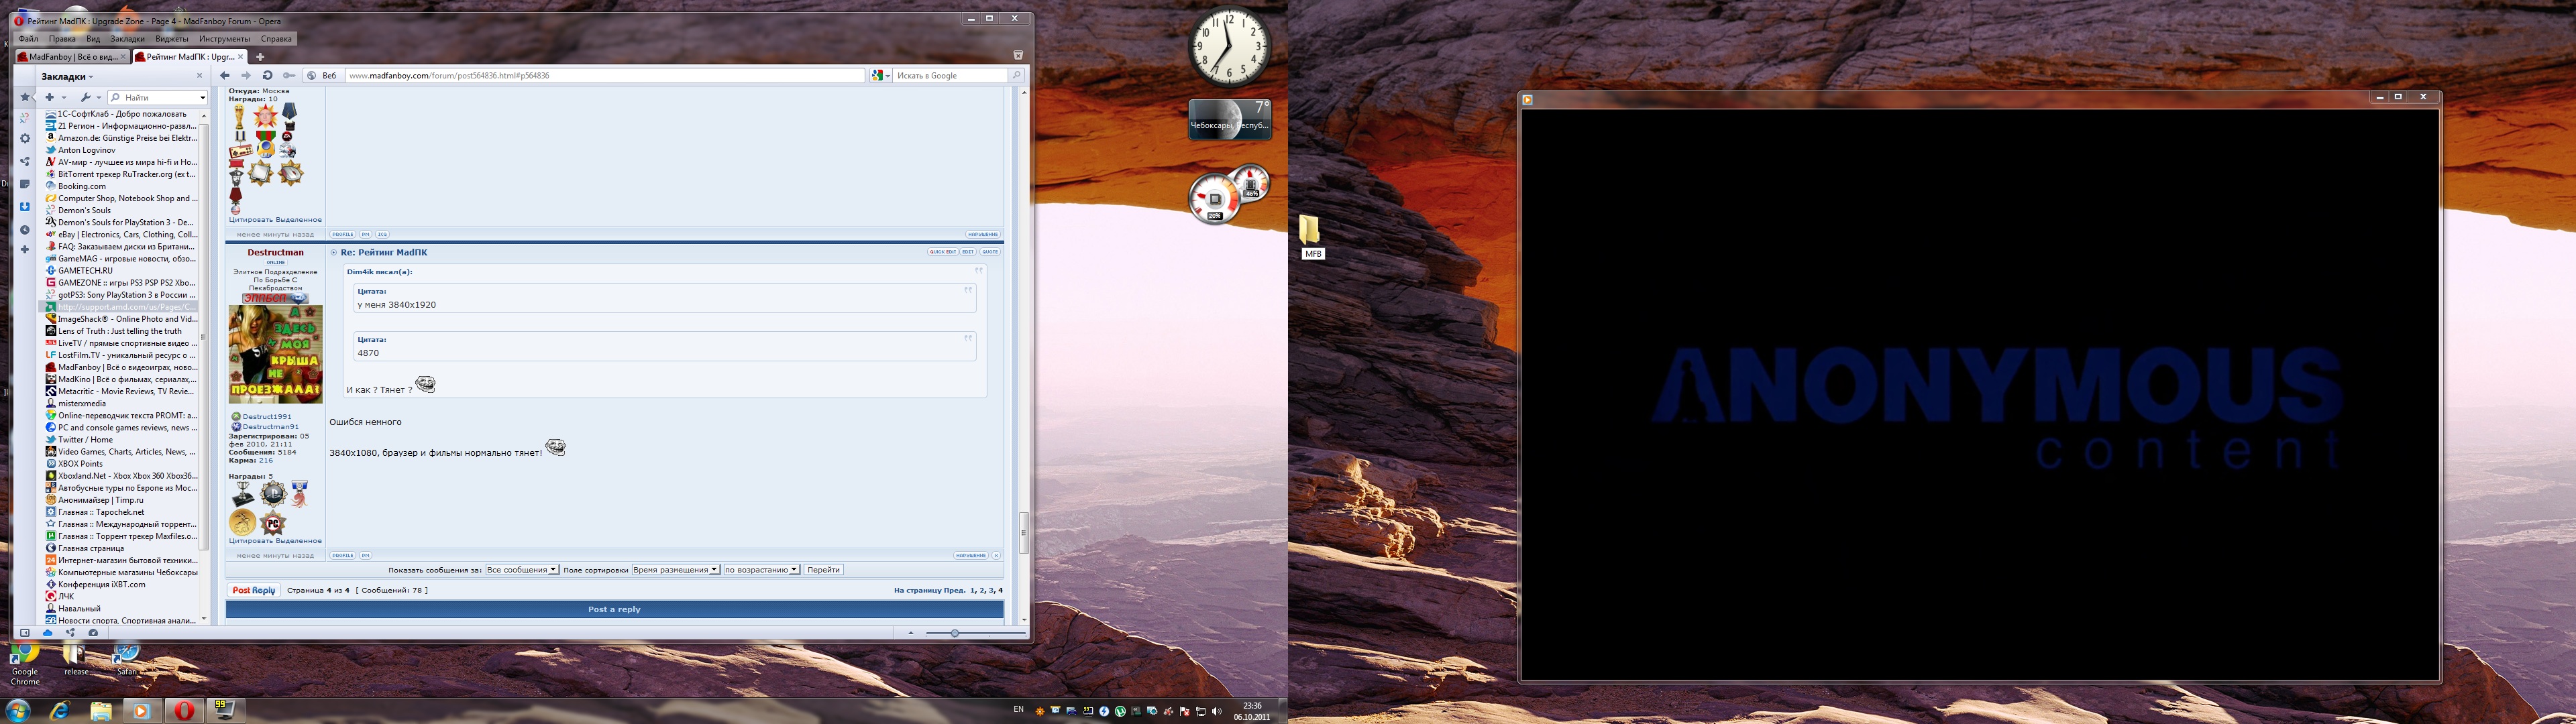Click the browser Back arrow button
This screenshot has width=2576, height=724.
[x=225, y=76]
